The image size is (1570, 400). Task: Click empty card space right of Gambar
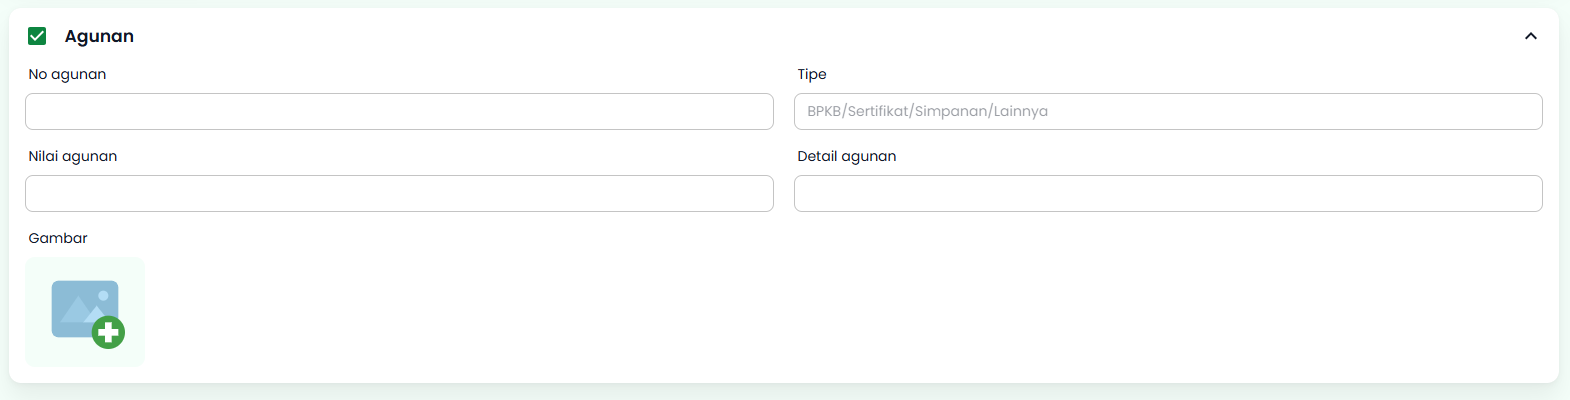click(800, 310)
